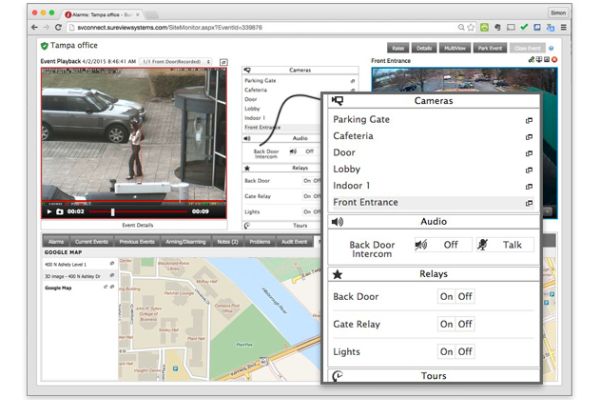
Task: Click the red playback progress bar
Action: coord(140,211)
